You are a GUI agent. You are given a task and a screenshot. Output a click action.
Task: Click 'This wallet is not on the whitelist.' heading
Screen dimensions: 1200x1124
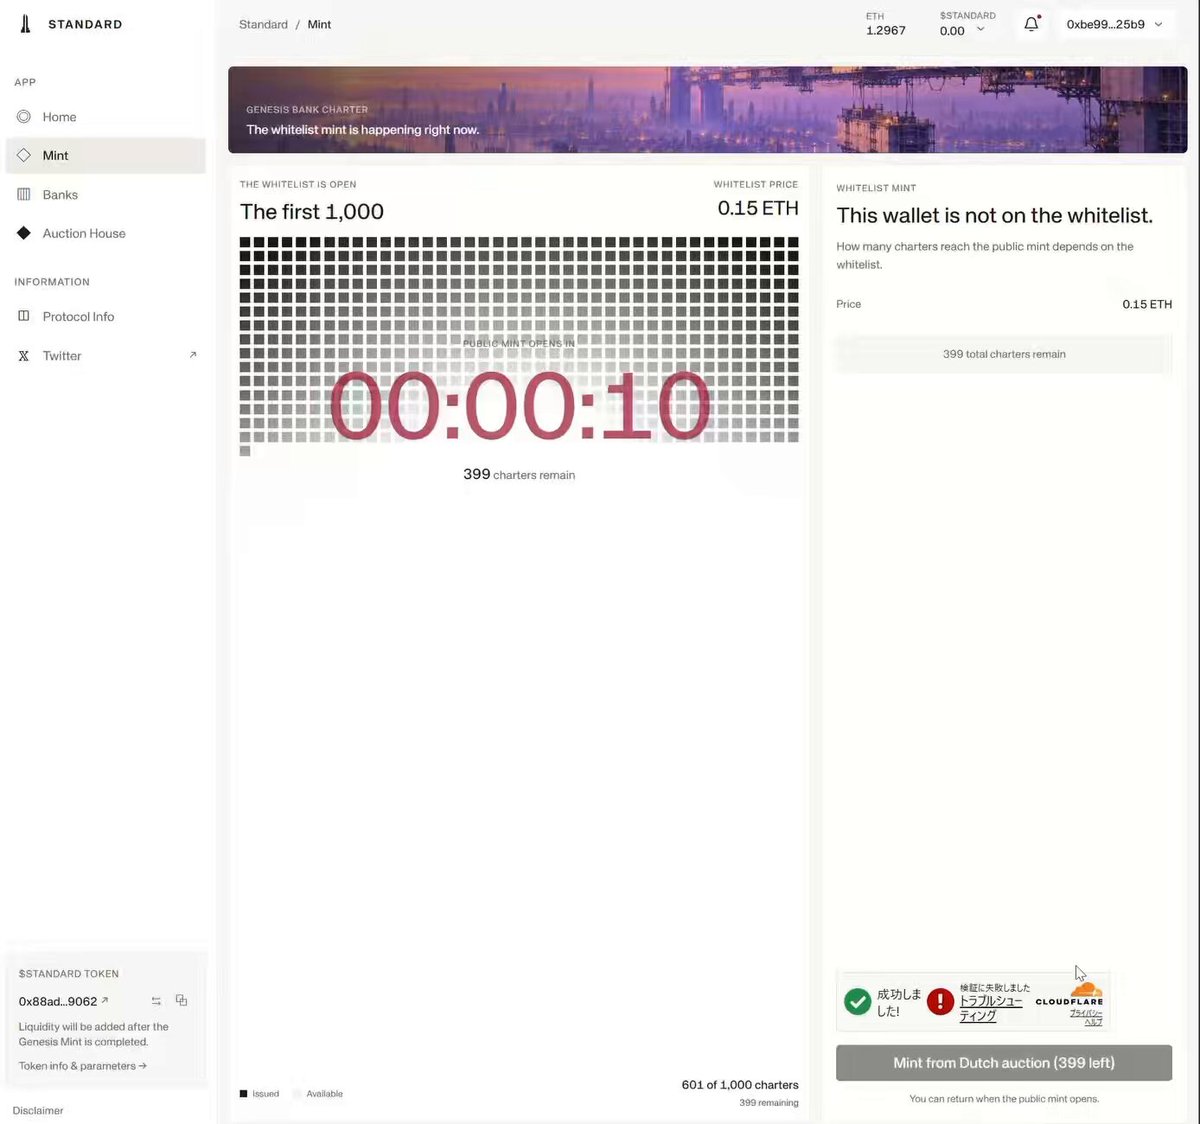click(x=995, y=215)
